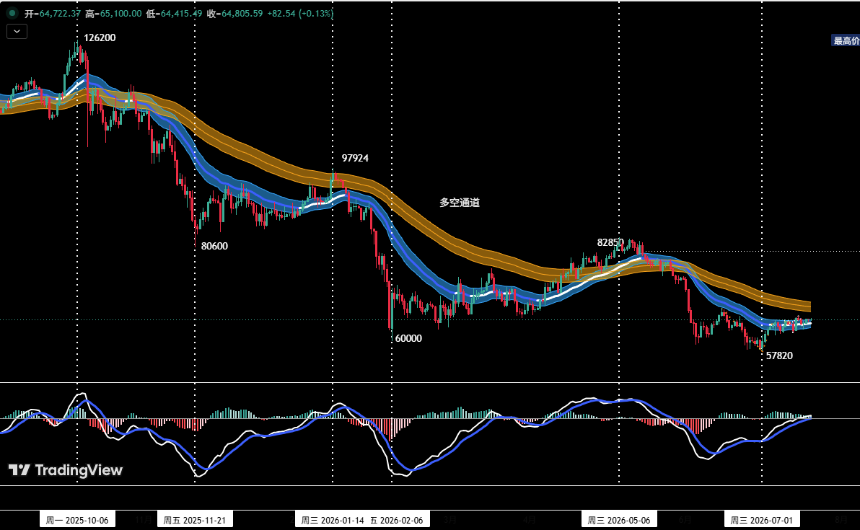860x530 pixels.
Task: Select the 2026-01-14 date label
Action: pyautogui.click(x=330, y=520)
